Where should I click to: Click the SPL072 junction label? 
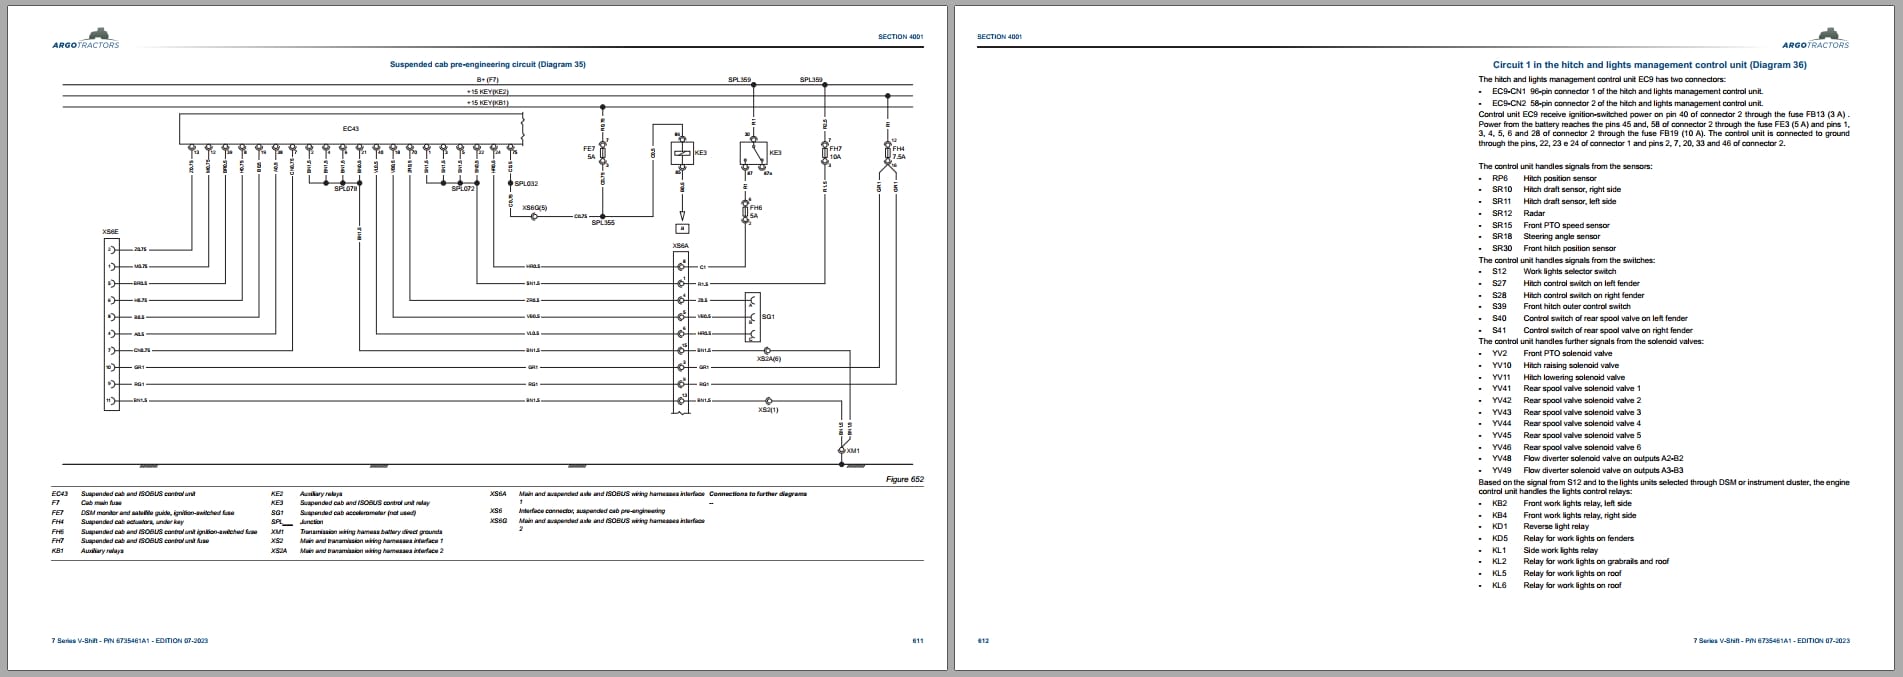coord(463,188)
